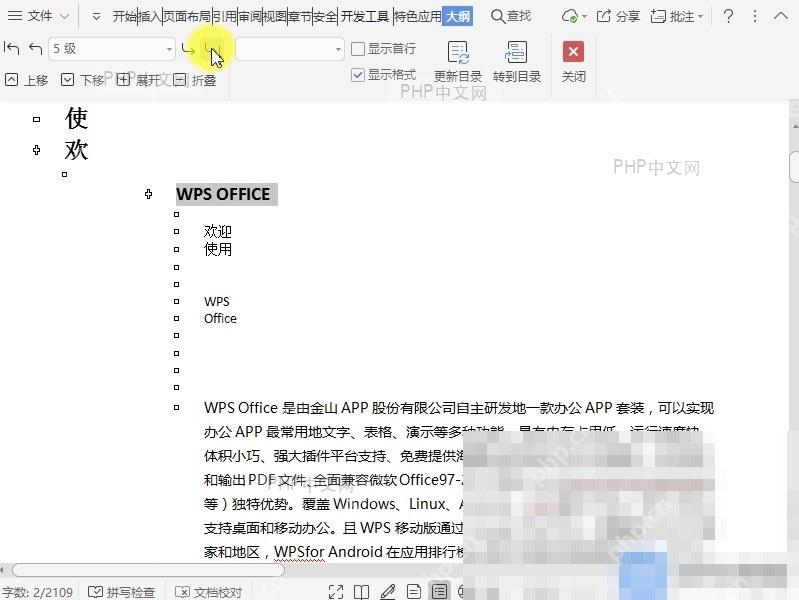Click 更新目录 update TOC icon

pos(458,62)
